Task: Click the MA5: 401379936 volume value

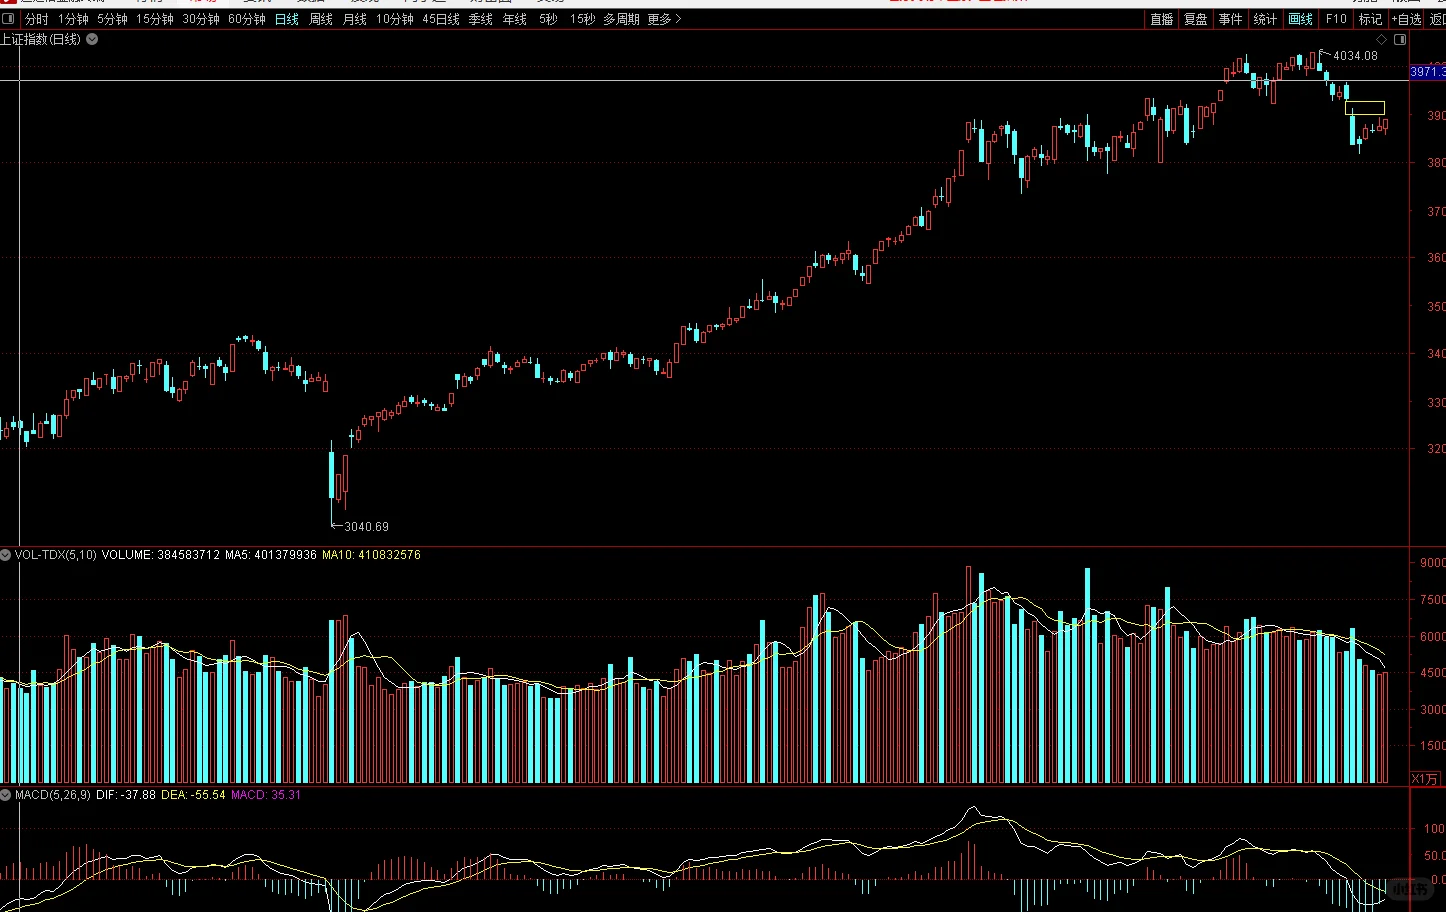Action: (271, 554)
